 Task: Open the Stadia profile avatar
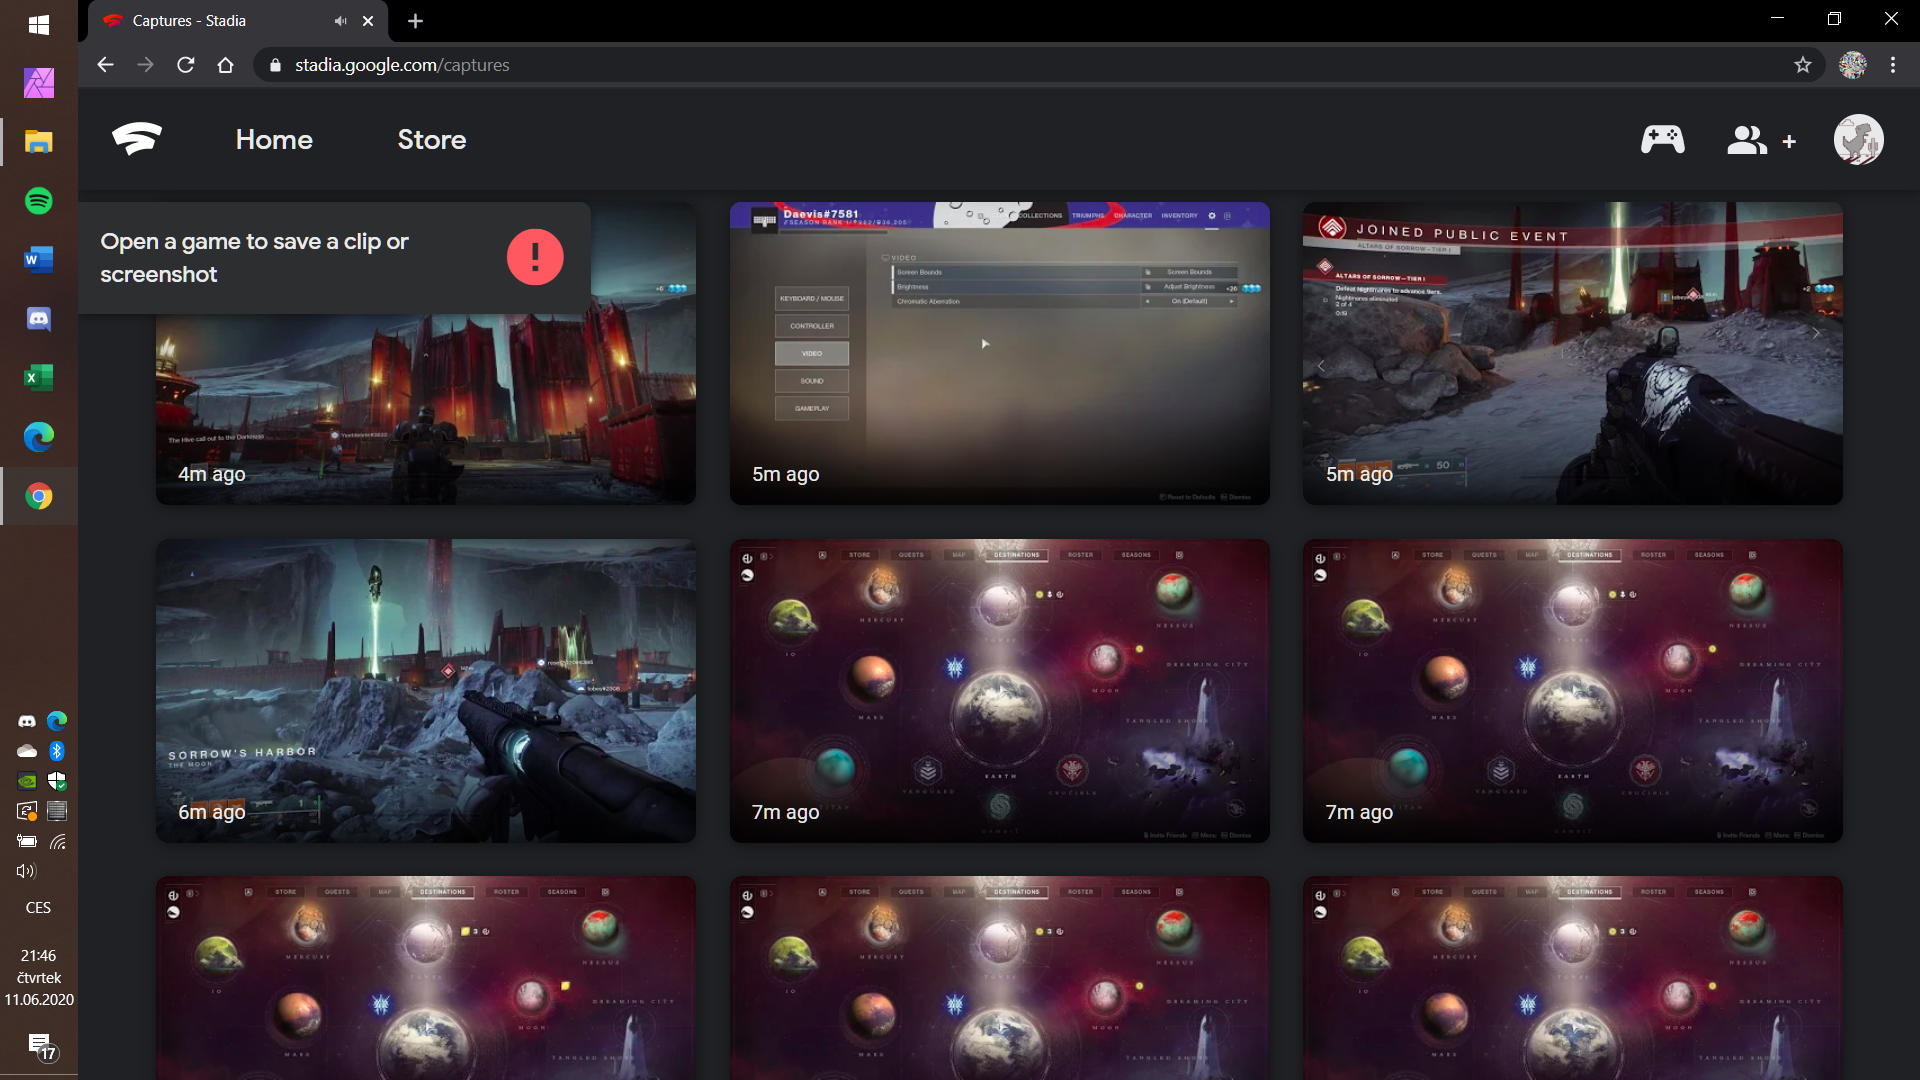coord(1858,140)
